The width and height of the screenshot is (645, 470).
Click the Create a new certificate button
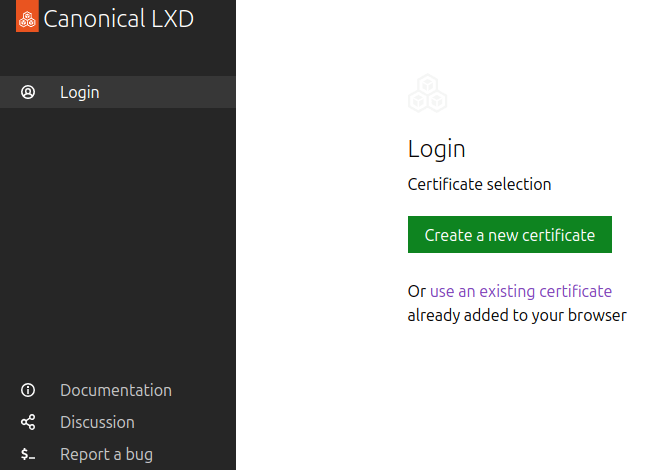[x=510, y=234]
